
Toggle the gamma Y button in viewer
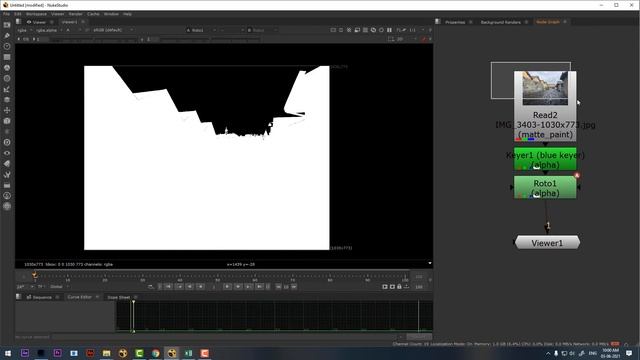[x=149, y=39]
